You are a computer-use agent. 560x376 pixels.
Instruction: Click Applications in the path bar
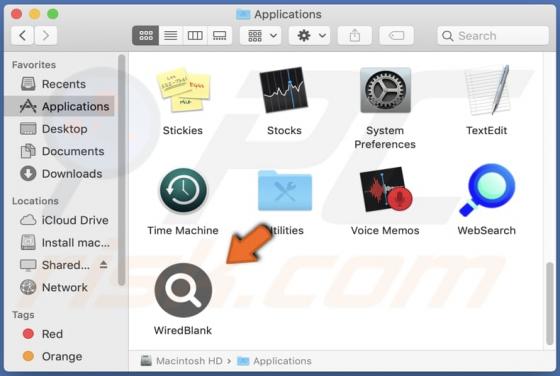click(274, 361)
